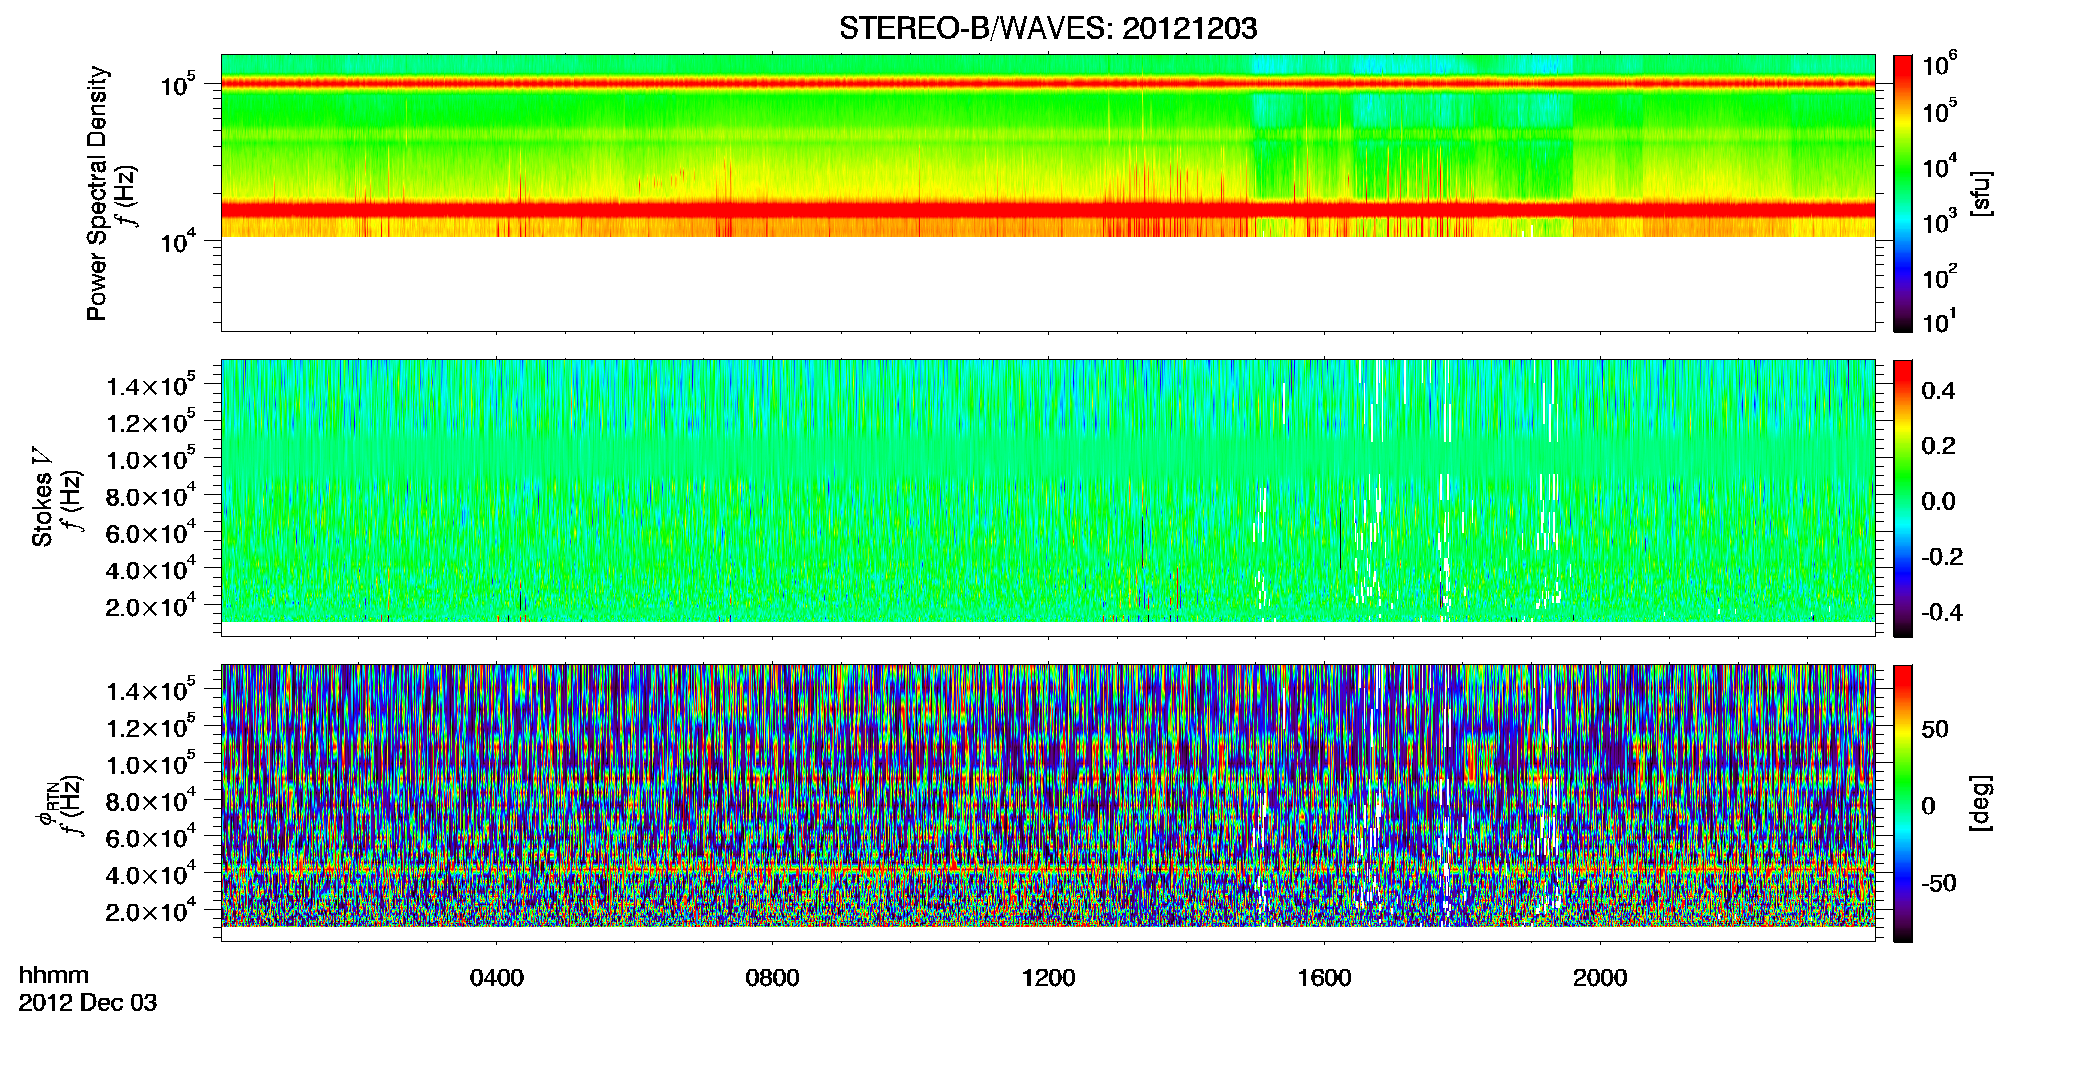The width and height of the screenshot is (2096, 1080).
Task: Click the -0.4 tick on Stokes colorbar
Action: pyautogui.click(x=1942, y=612)
